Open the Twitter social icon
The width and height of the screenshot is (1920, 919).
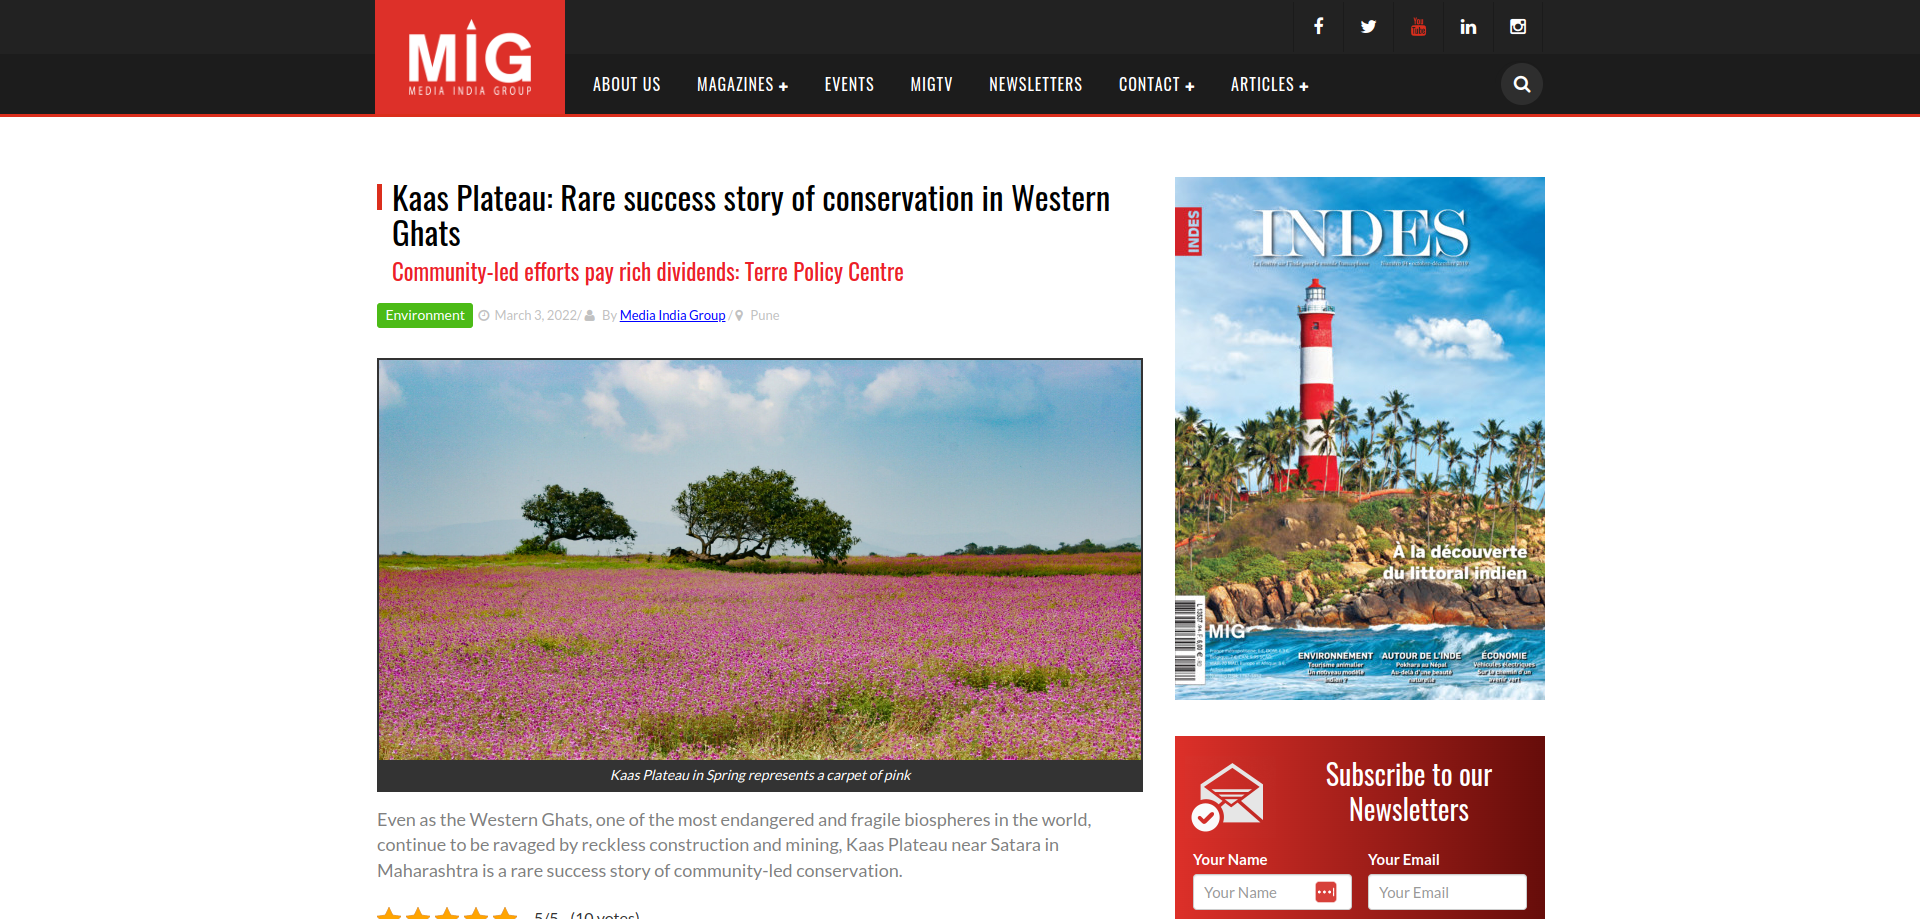click(x=1368, y=27)
